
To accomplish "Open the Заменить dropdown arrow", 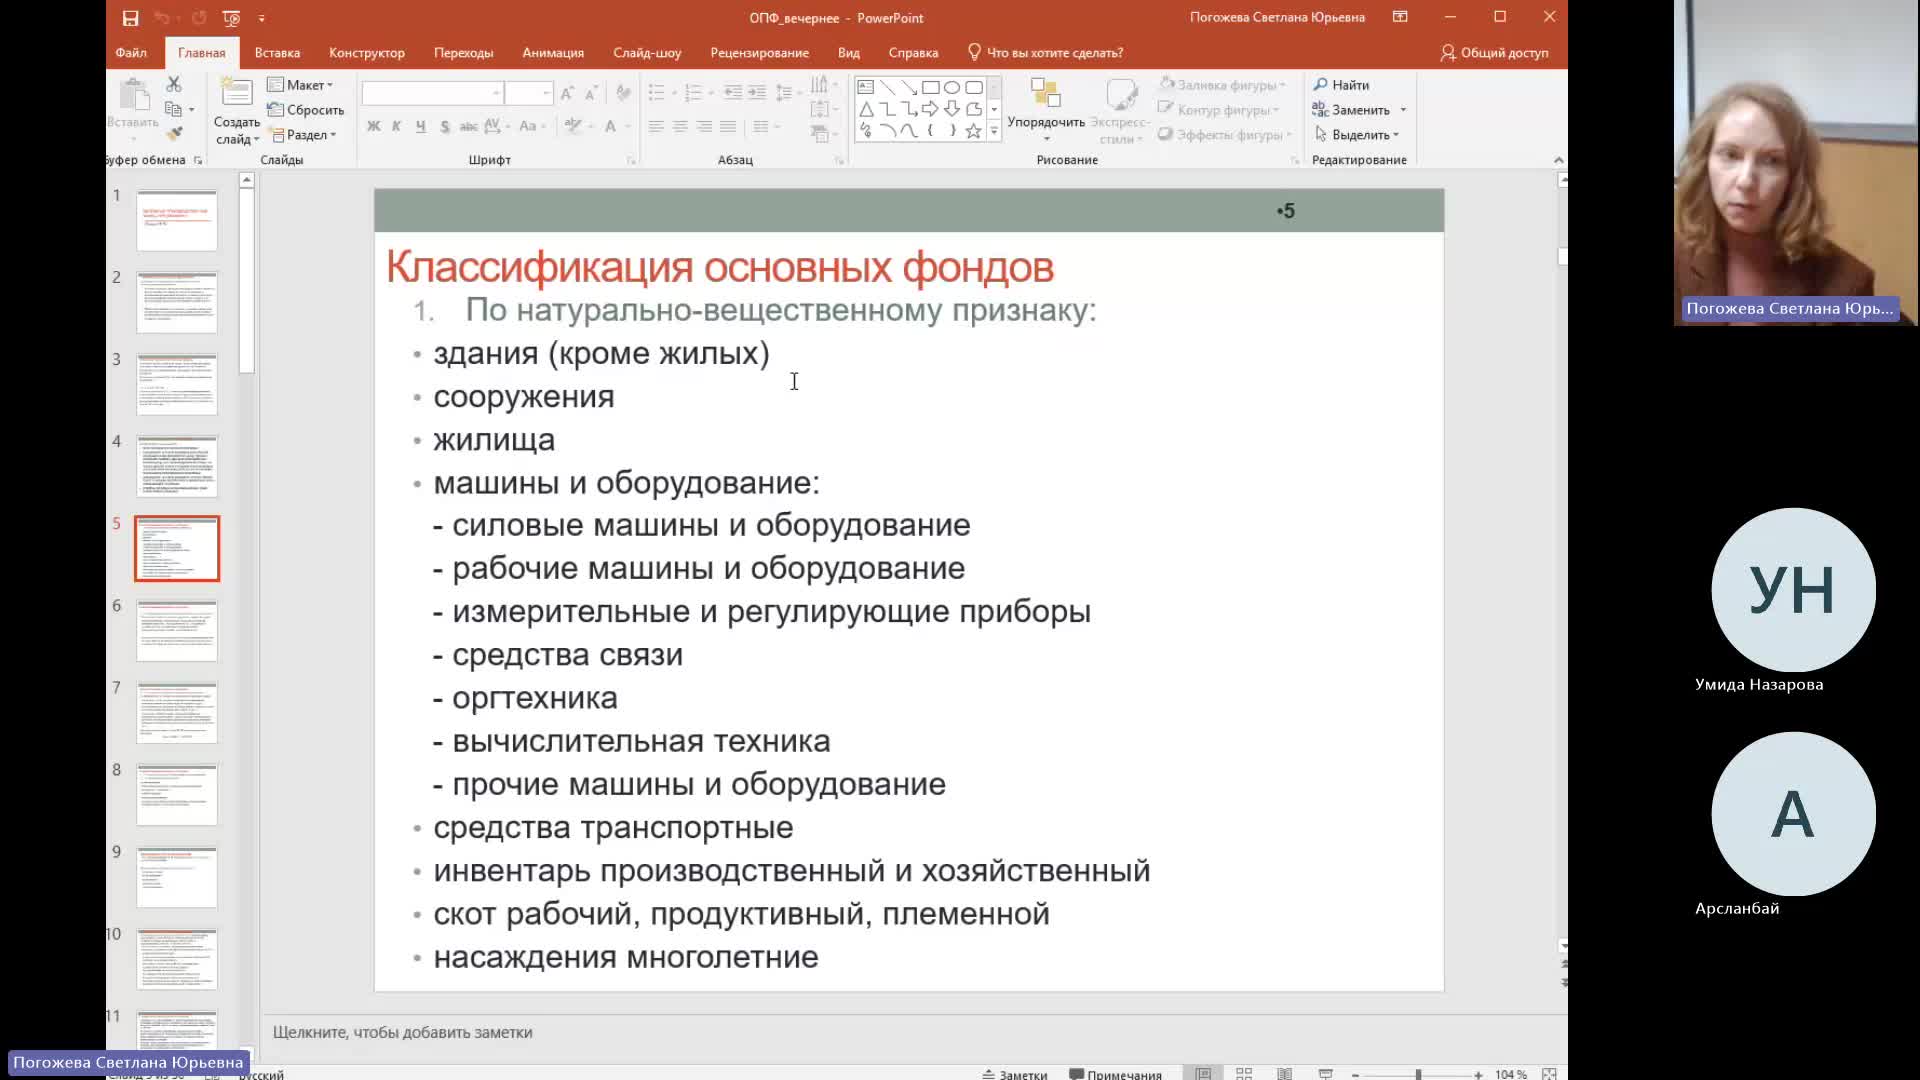I will [1403, 110].
